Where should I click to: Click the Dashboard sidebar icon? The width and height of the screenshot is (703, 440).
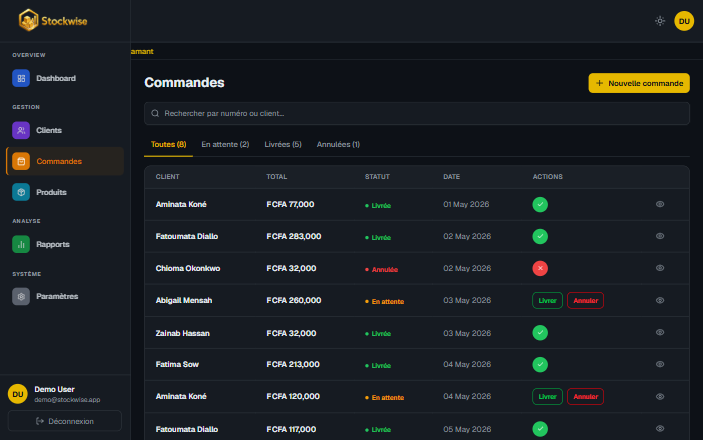click(x=21, y=78)
